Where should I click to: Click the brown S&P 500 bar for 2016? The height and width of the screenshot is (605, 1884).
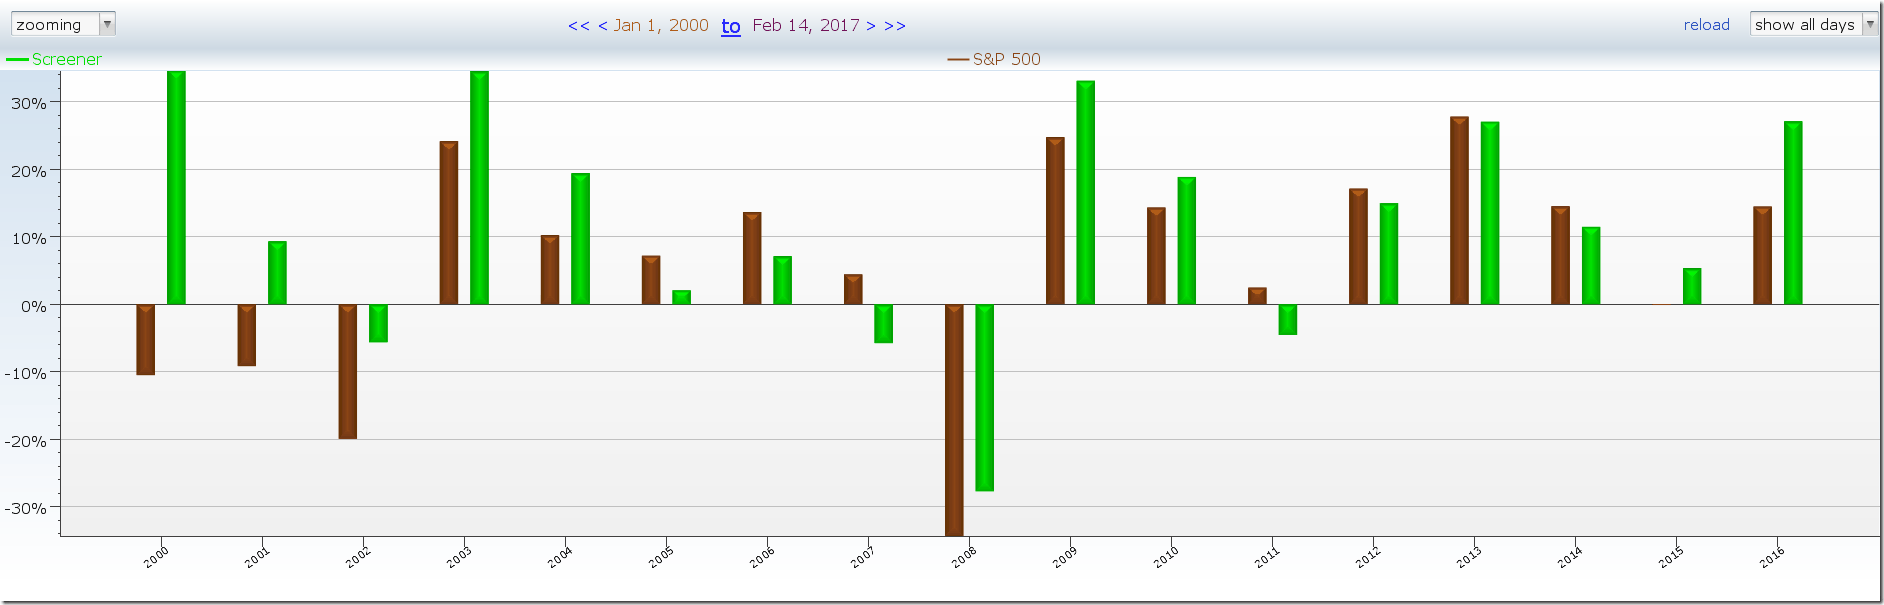point(1763,255)
